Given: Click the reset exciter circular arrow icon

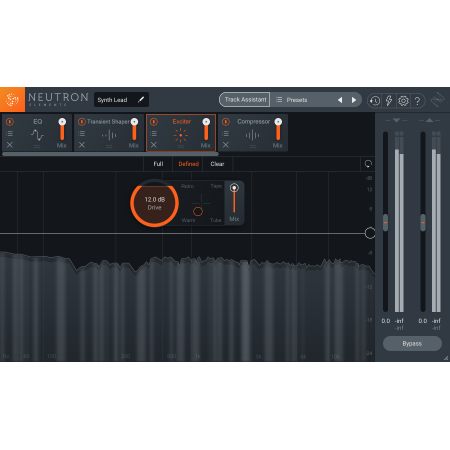Looking at the screenshot, I should click(368, 164).
